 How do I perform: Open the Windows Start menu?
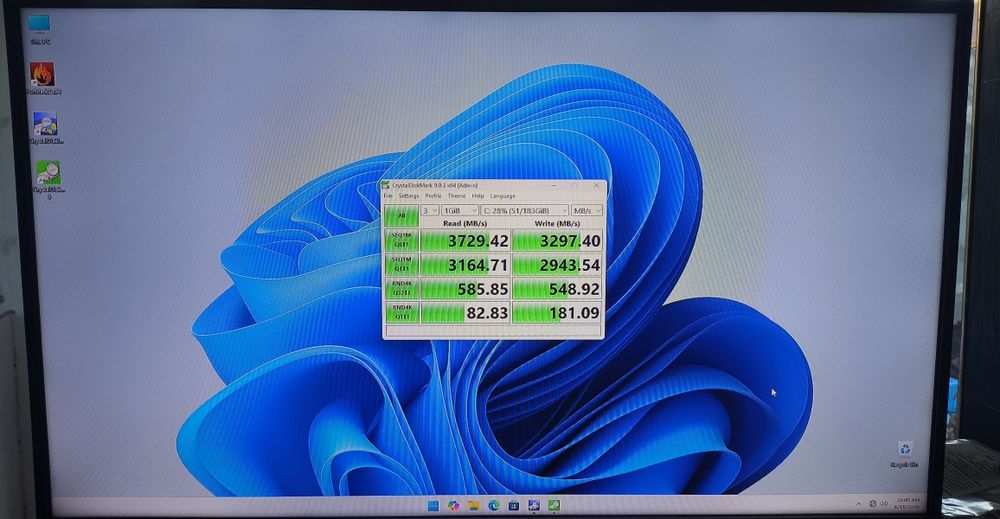pyautogui.click(x=433, y=506)
